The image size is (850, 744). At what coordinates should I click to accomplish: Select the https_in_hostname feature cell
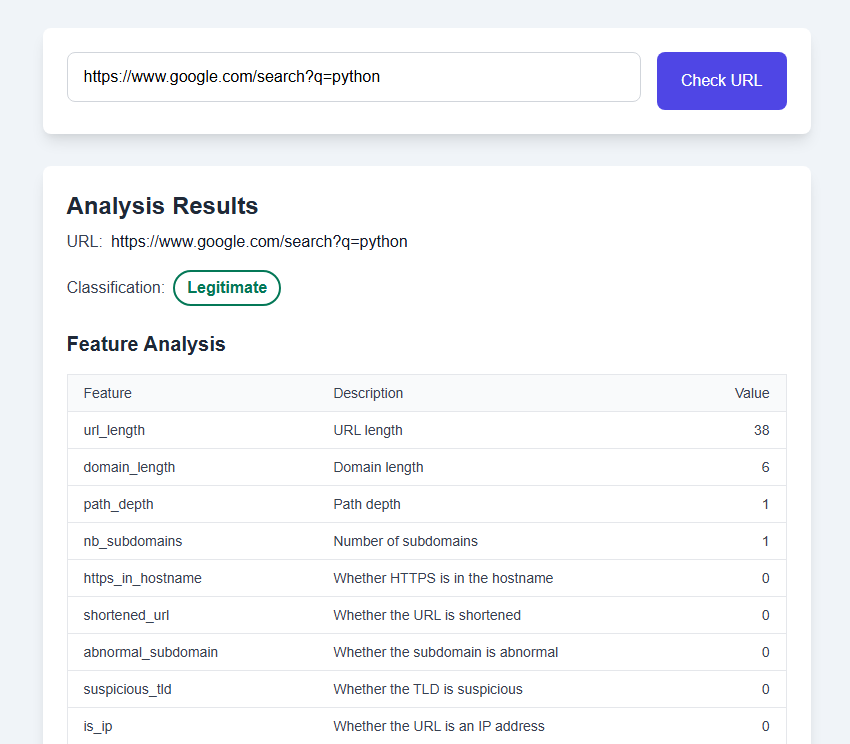142,578
